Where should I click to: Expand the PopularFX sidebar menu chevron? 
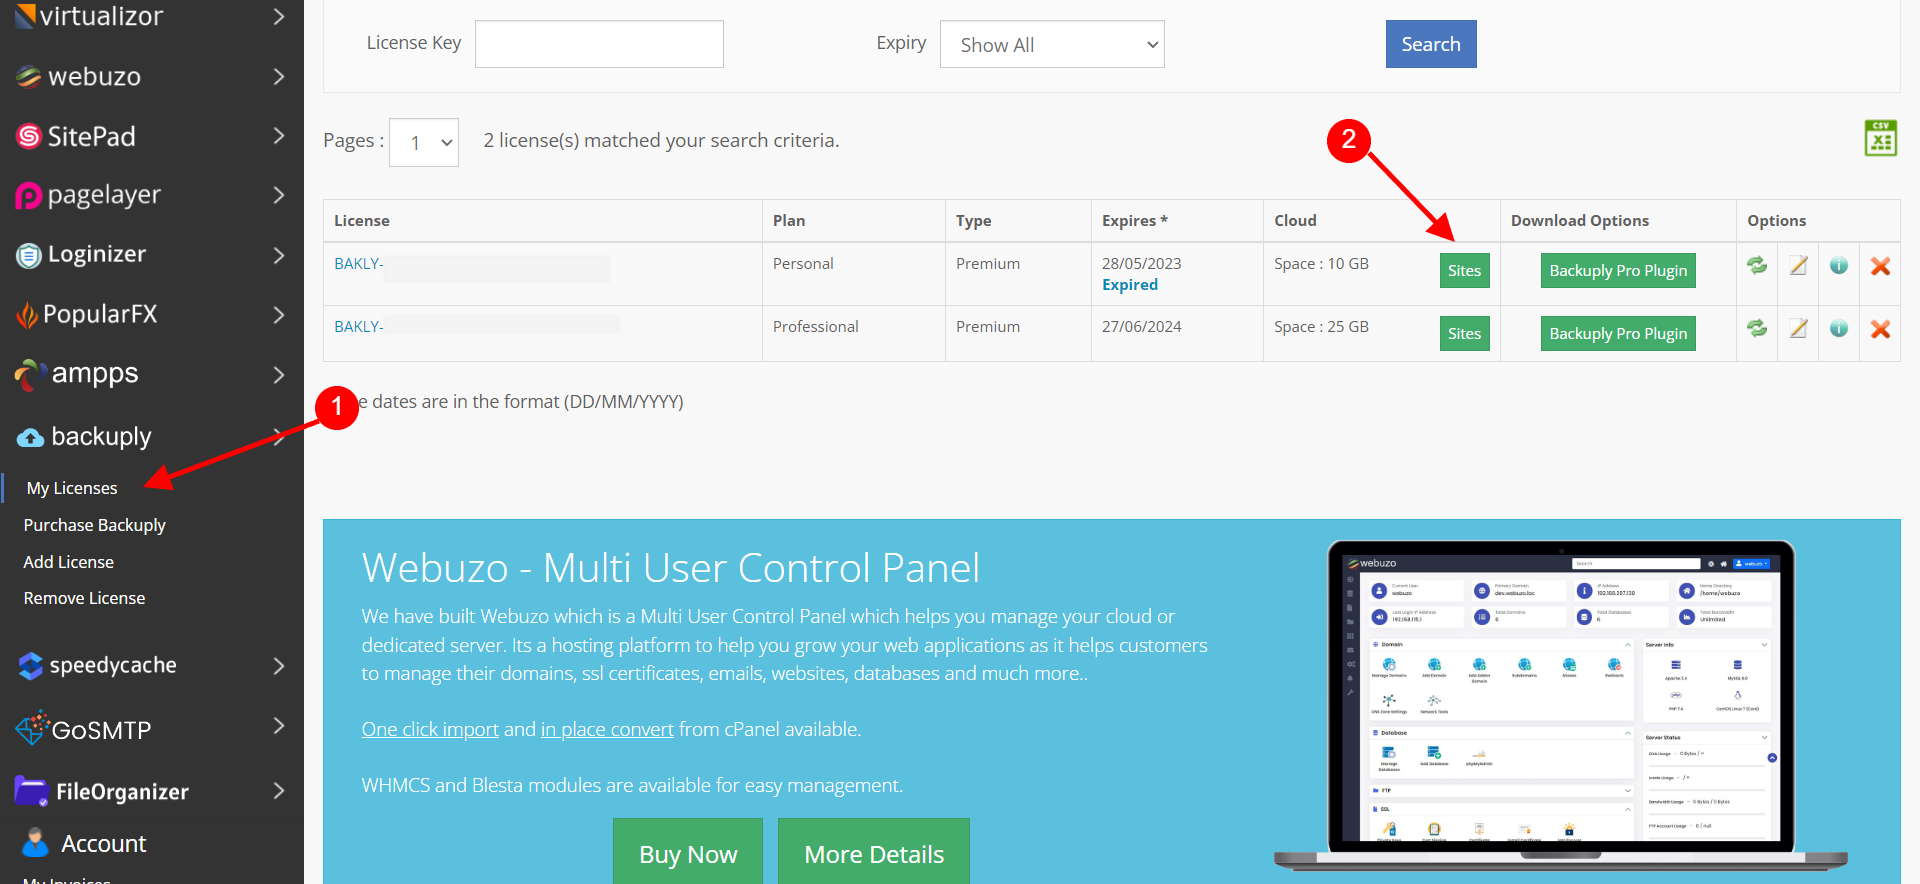(279, 314)
